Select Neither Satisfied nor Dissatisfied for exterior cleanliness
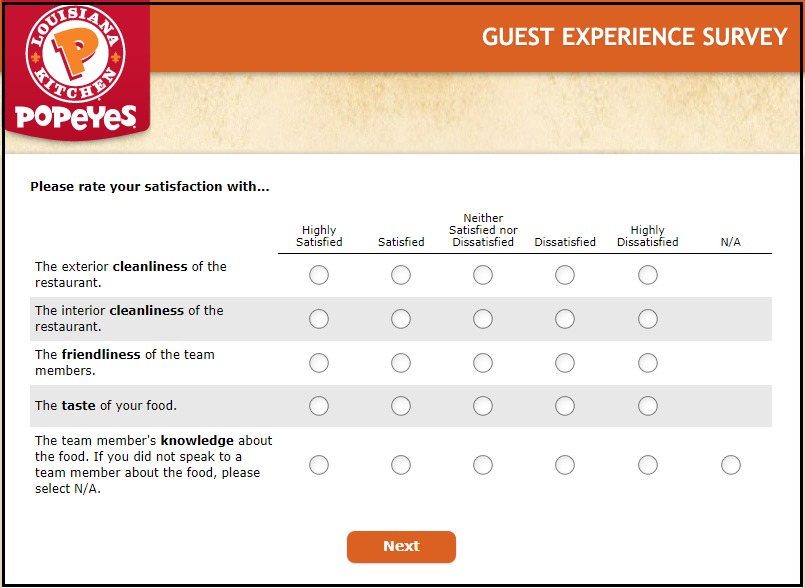 coord(483,275)
